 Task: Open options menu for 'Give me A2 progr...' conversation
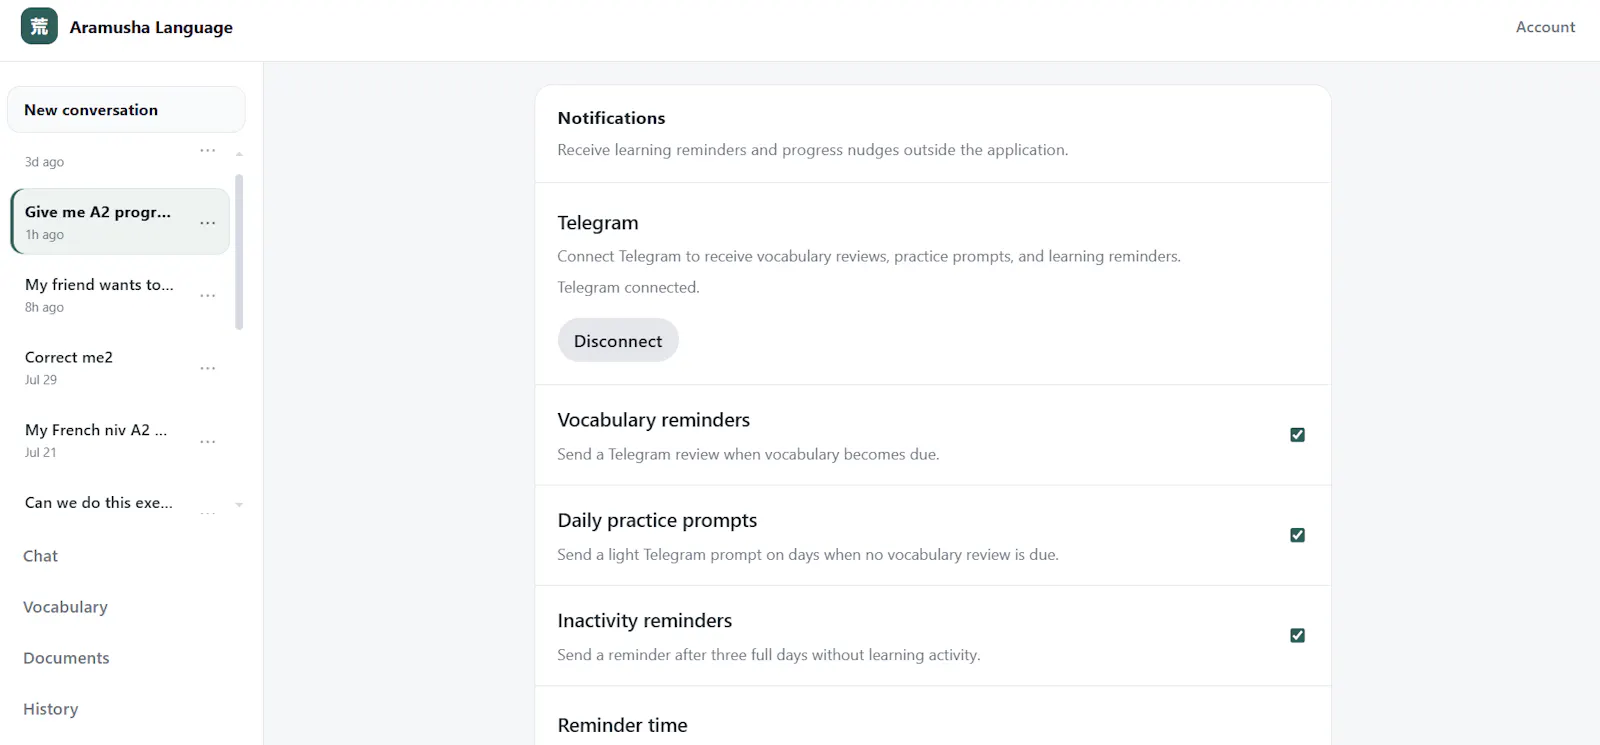[x=208, y=223]
